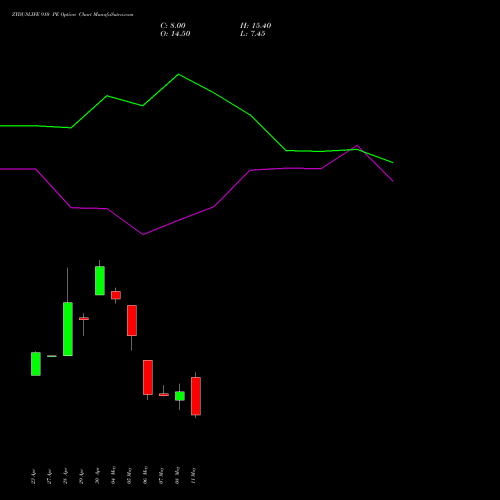Click the 30 Apr date label
The width and height of the screenshot is (500, 500).
97,476
